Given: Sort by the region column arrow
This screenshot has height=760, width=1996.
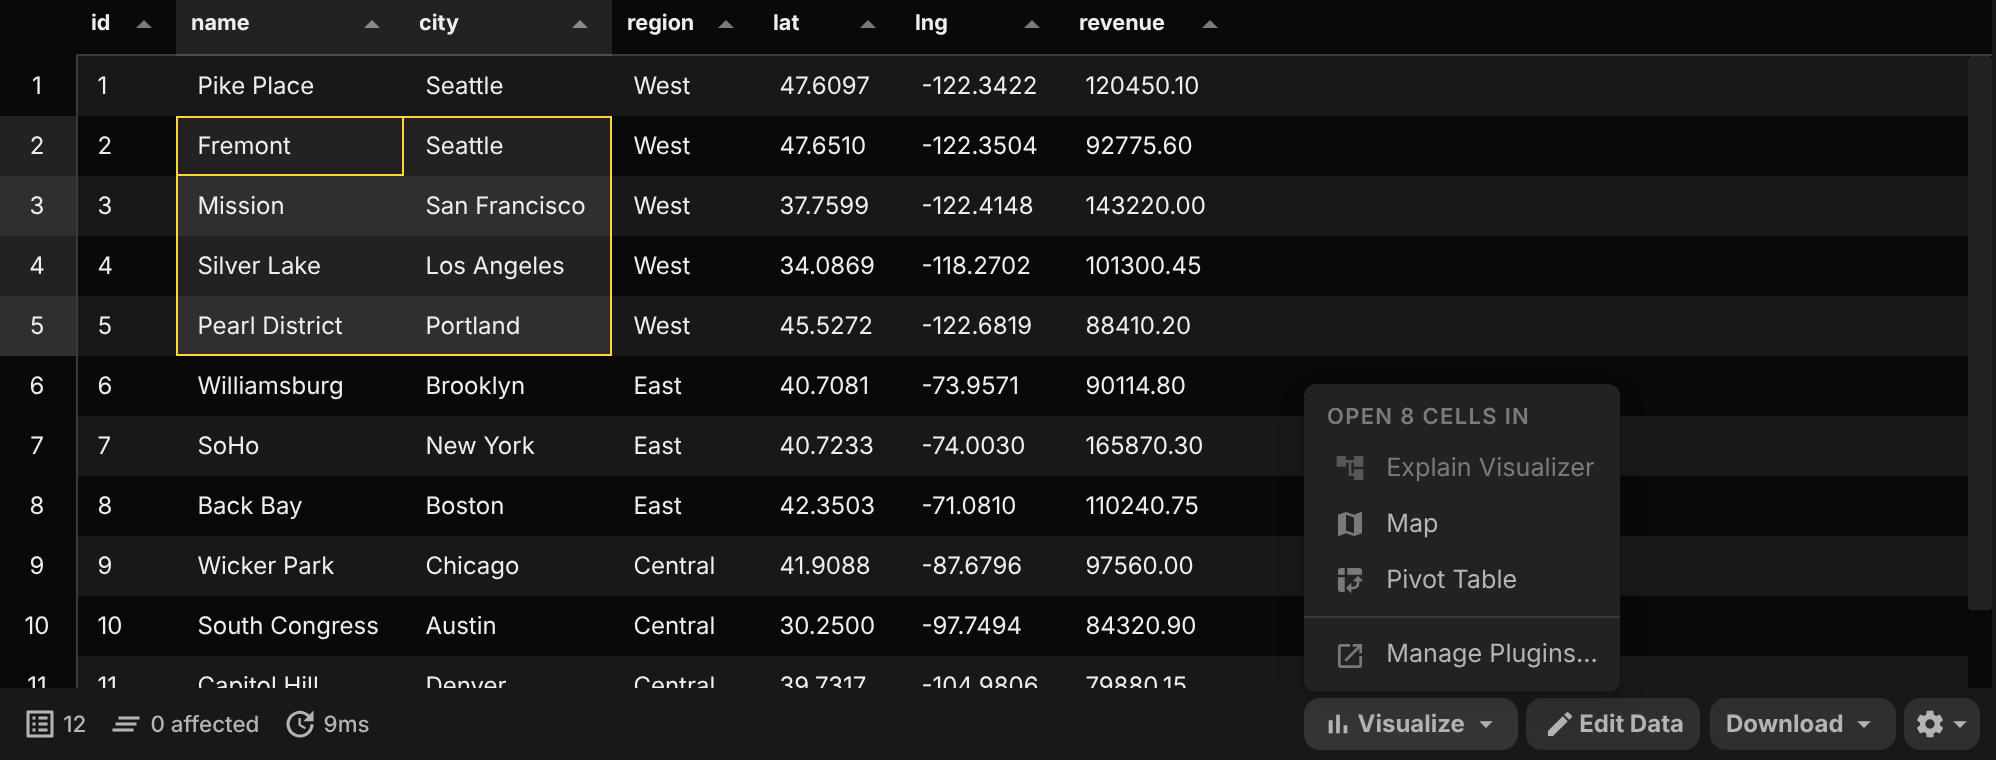Looking at the screenshot, I should (726, 24).
